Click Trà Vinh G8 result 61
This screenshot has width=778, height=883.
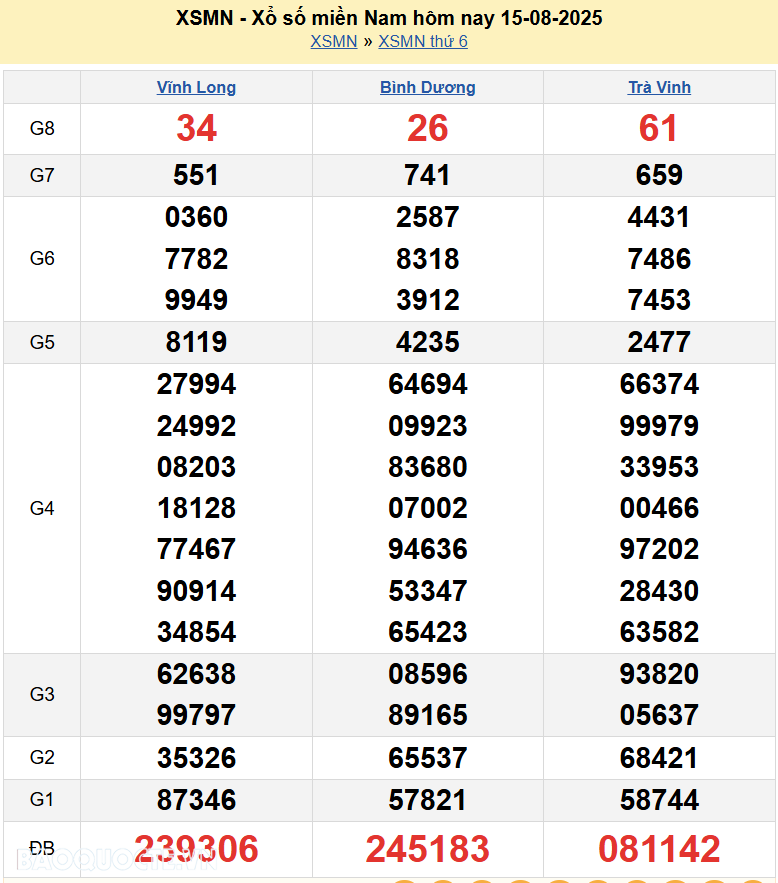coord(659,128)
